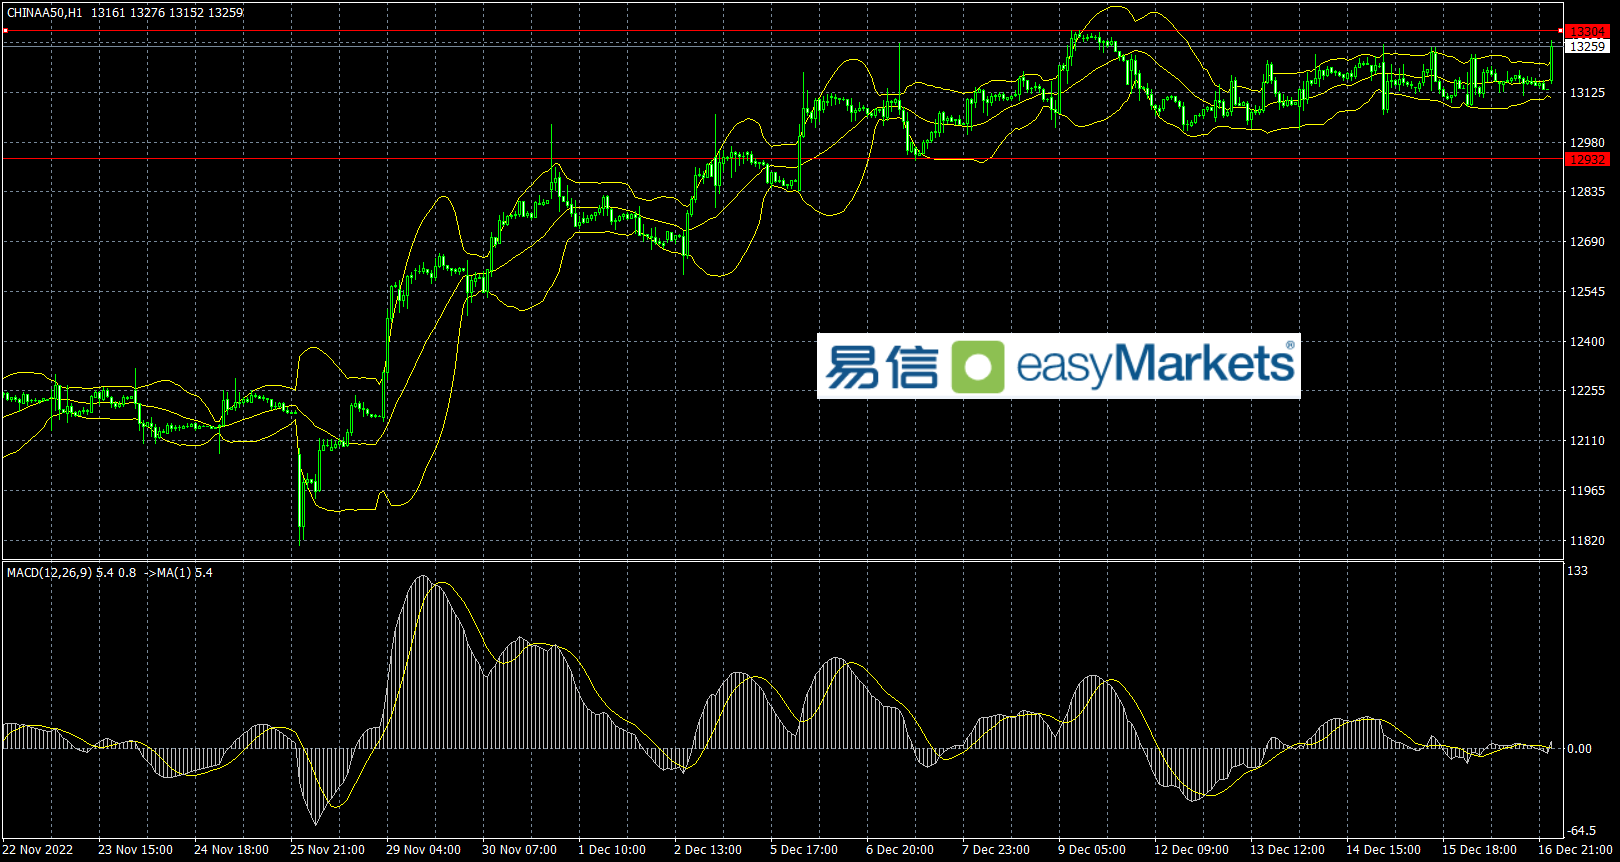Click the 15 Dec 18:00 time label
1620x862 pixels.
coord(1479,850)
